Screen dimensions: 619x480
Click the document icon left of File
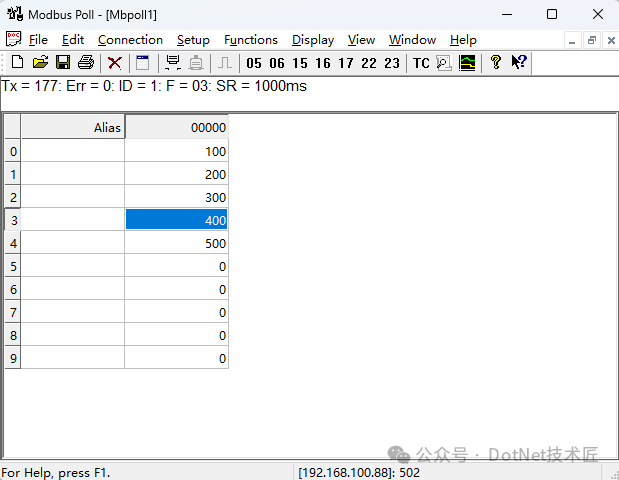click(13, 39)
